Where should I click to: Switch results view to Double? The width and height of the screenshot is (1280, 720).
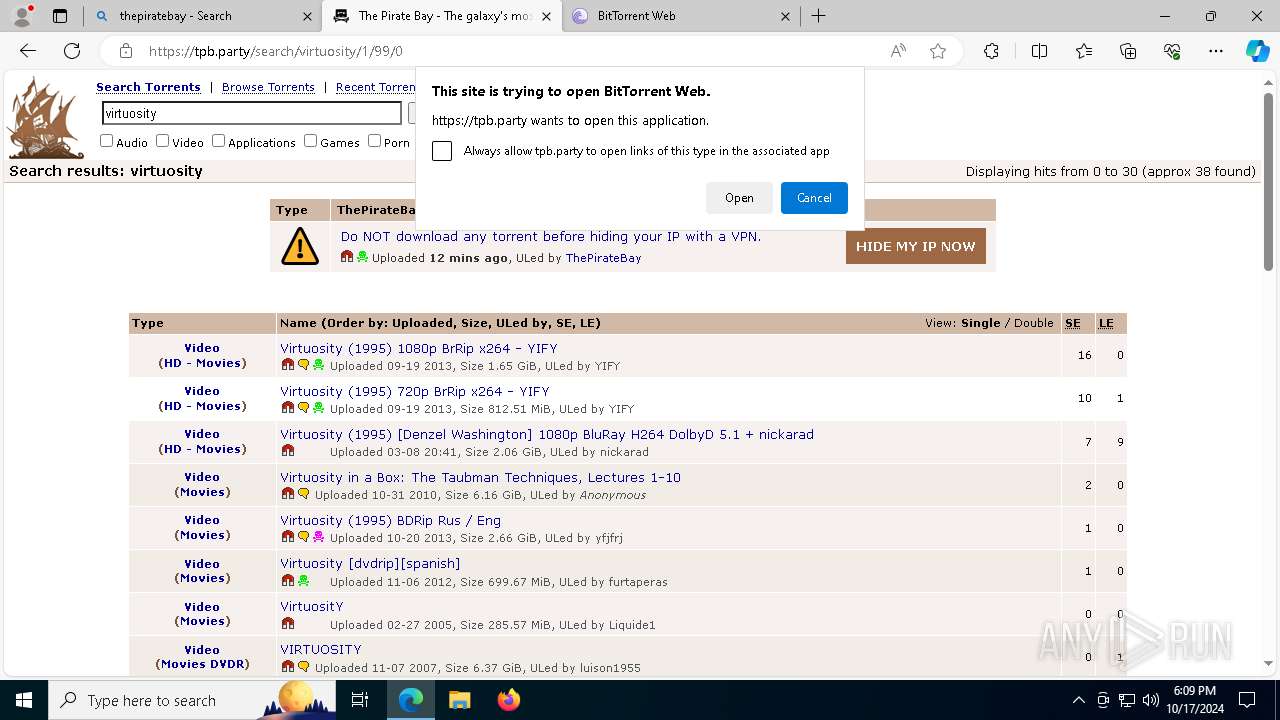click(1033, 323)
